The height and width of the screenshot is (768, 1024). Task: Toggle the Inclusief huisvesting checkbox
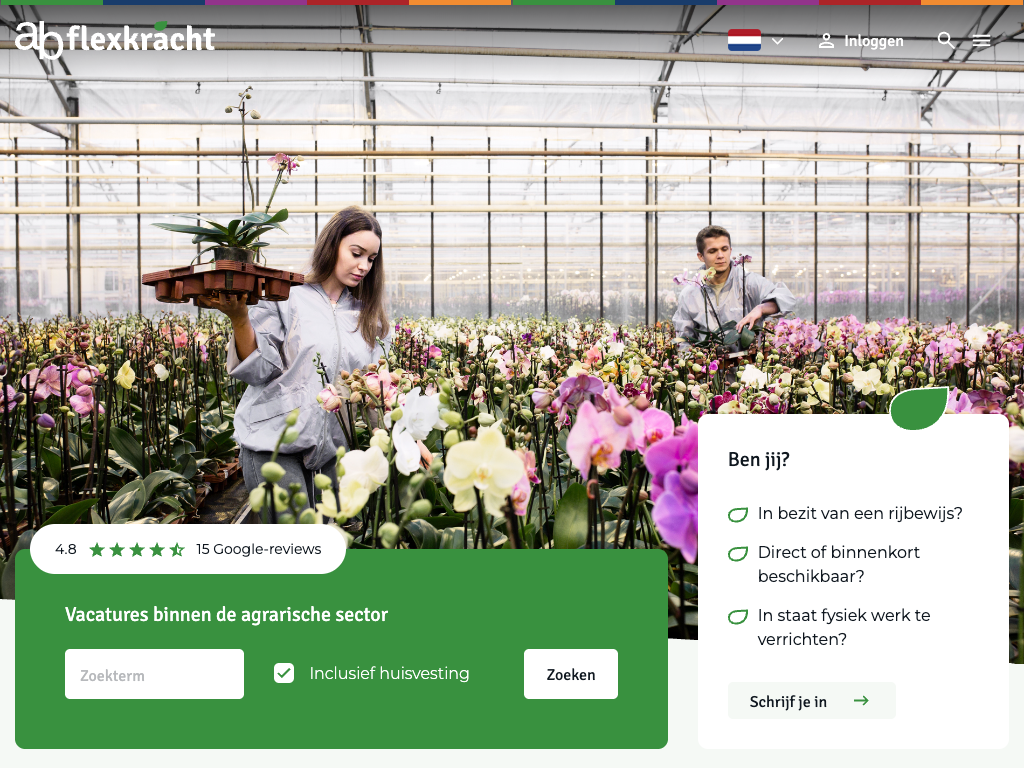284,673
